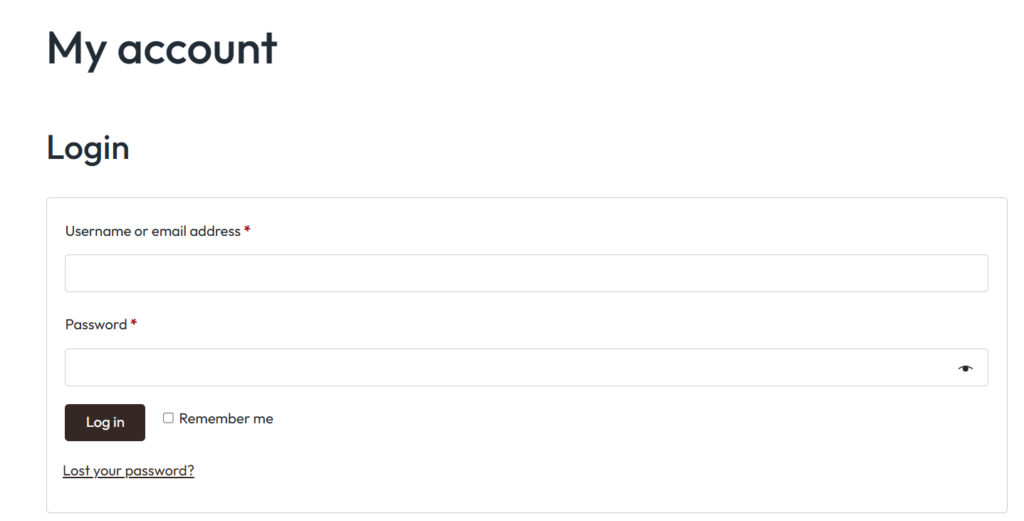Click the Login section heading
This screenshot has width=1024, height=521.
tap(88, 147)
